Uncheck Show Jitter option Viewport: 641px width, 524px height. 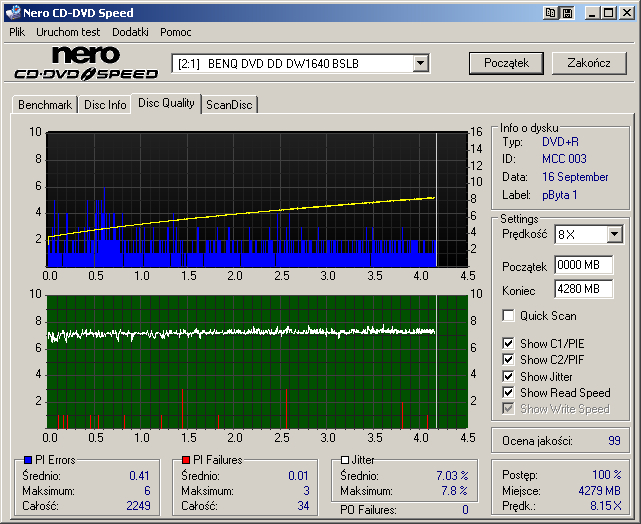pos(508,376)
